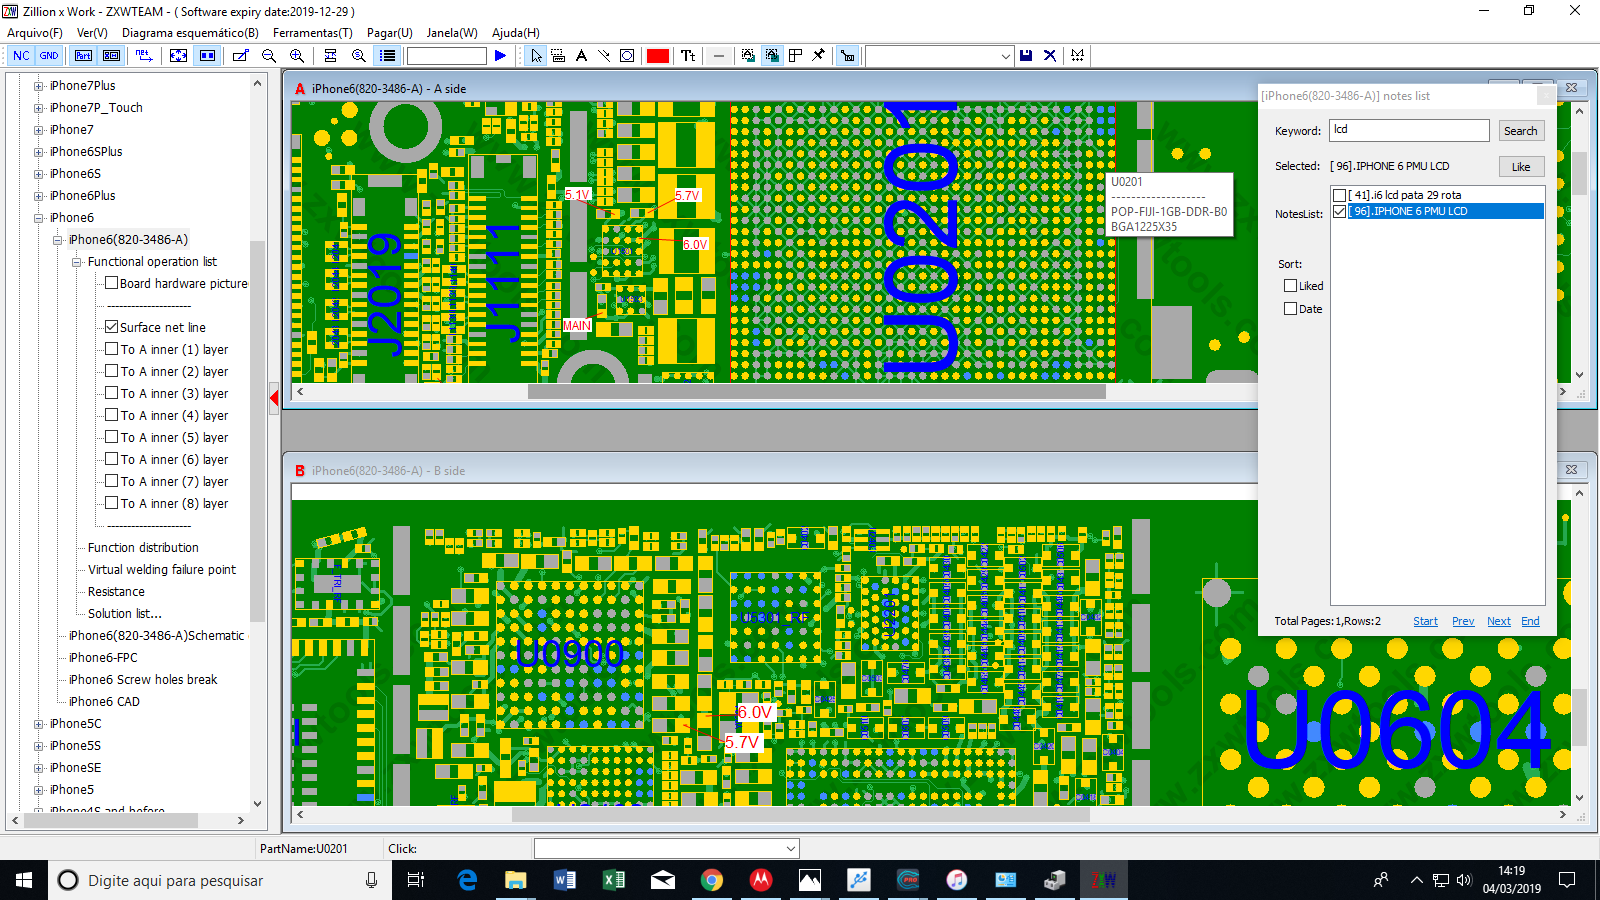Select the circle shape drawing tool

tap(627, 56)
